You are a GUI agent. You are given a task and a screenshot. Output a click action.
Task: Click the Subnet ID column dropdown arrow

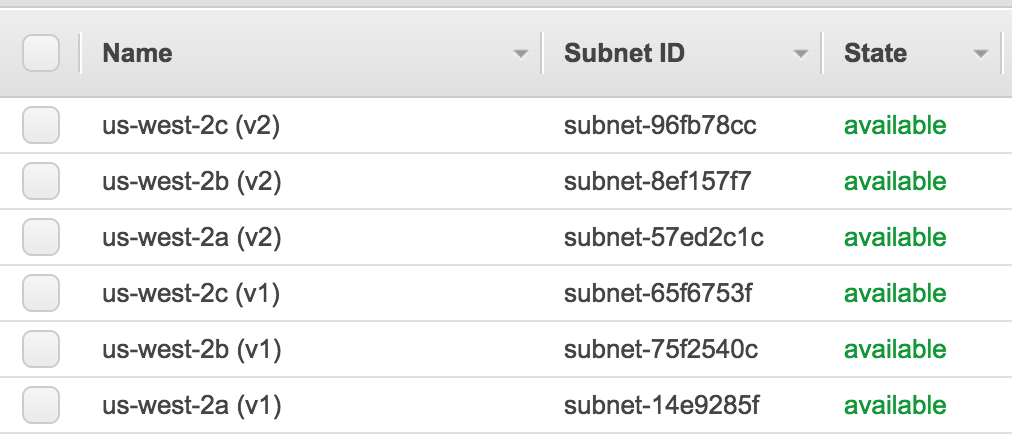800,54
